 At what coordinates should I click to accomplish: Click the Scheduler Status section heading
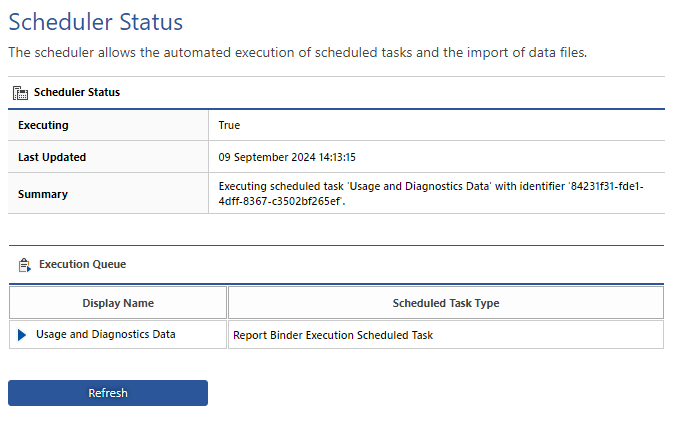pos(77,92)
